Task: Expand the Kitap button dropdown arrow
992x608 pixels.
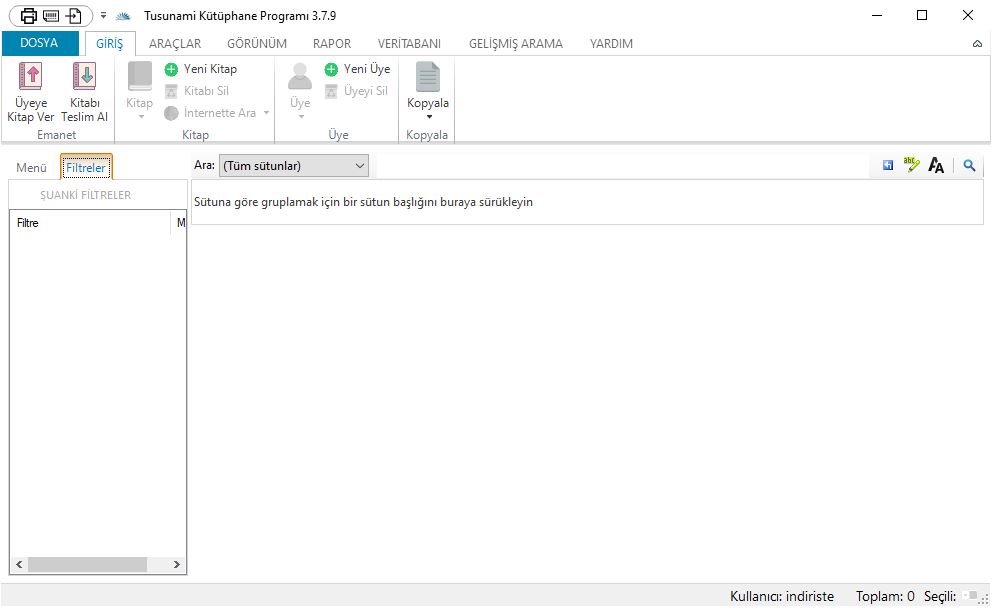Action: point(141,116)
